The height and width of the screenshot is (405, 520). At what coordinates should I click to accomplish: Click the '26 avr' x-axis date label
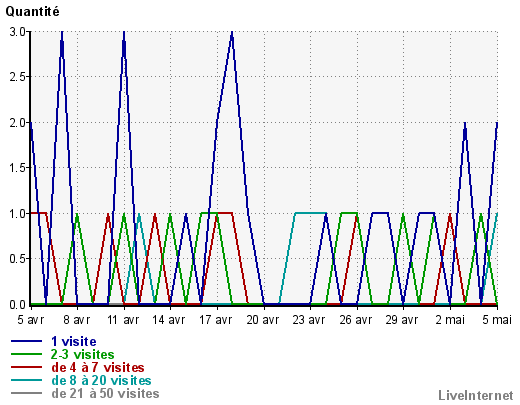(x=356, y=320)
